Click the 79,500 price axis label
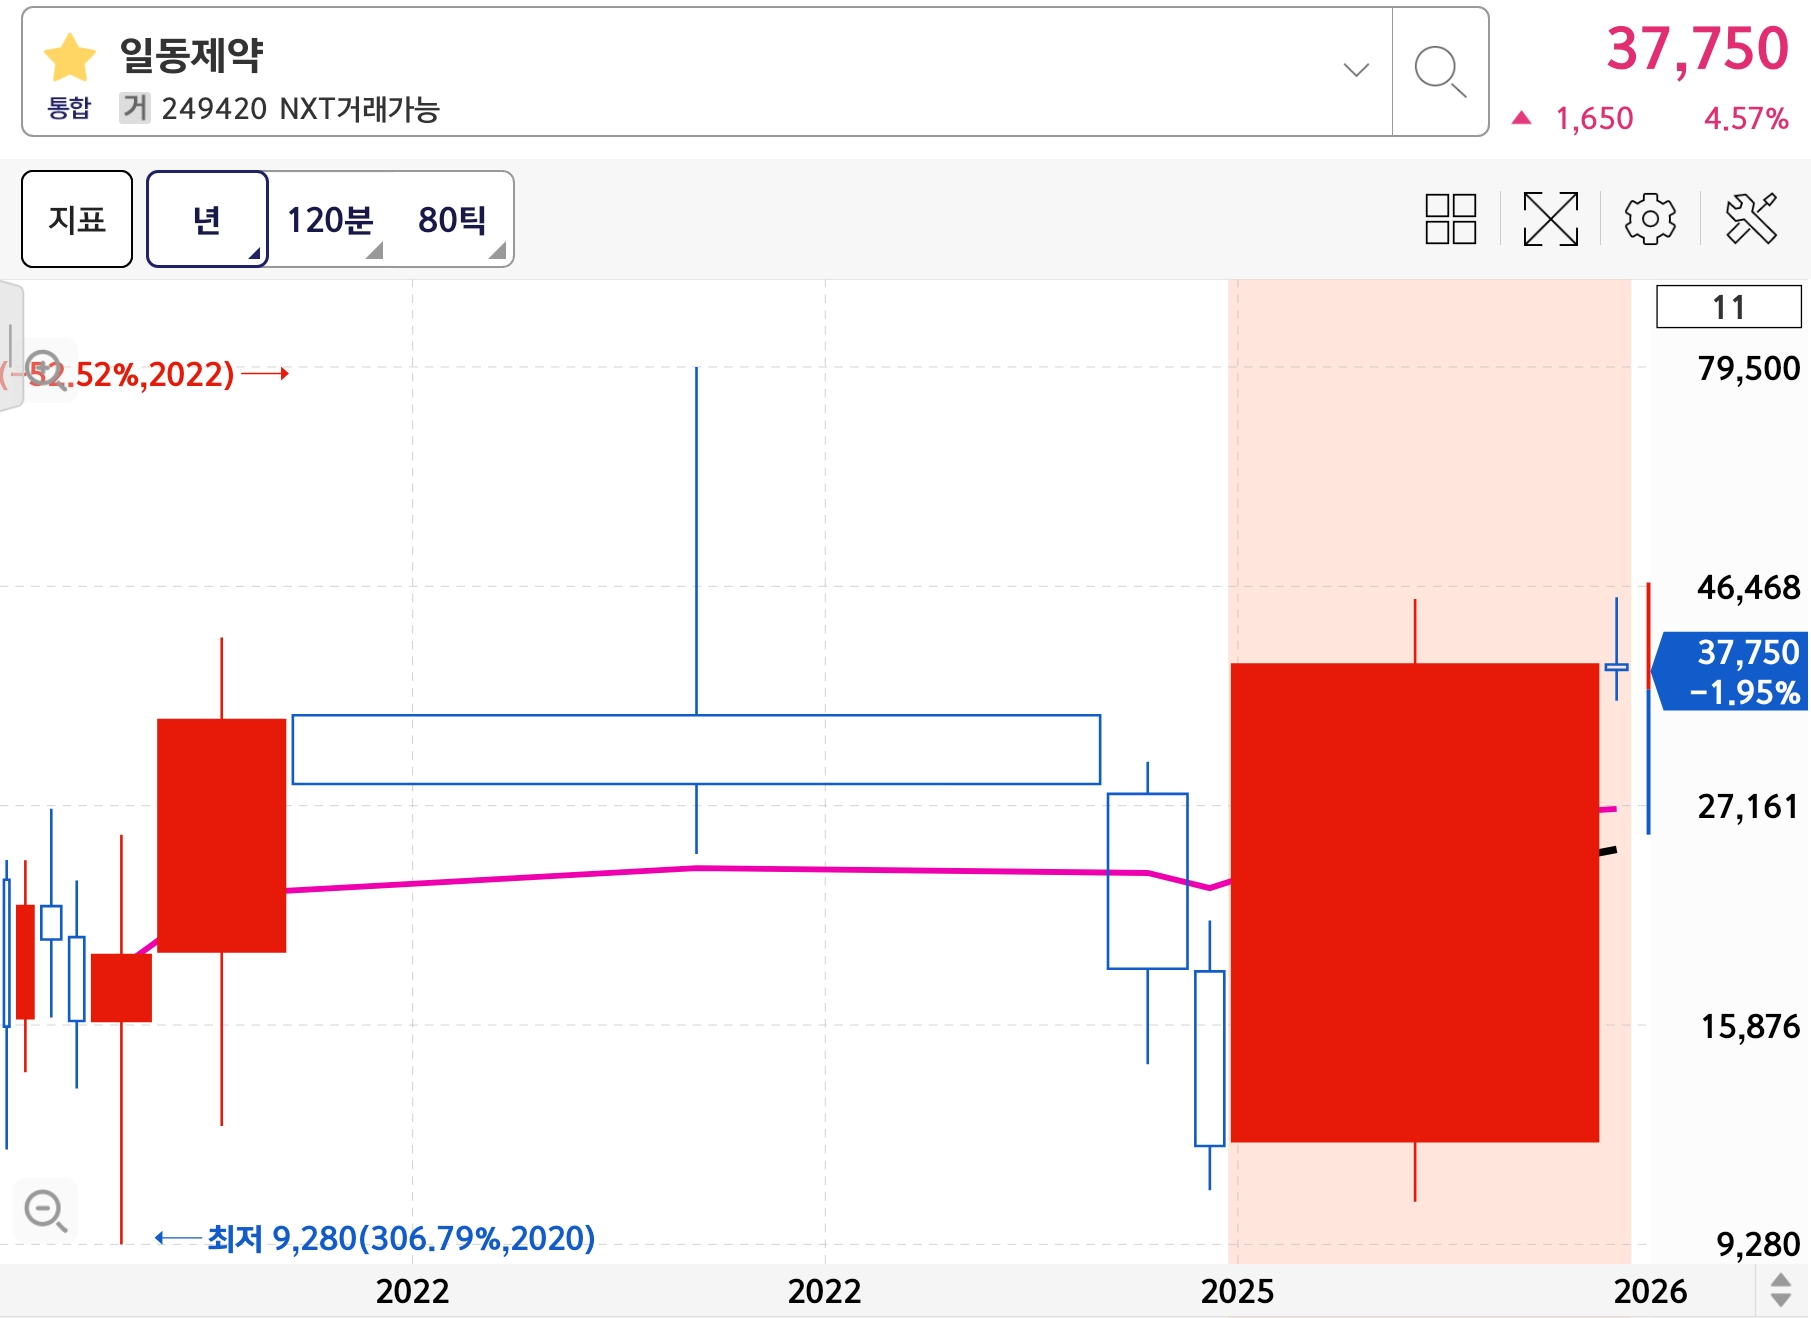 (x=1748, y=369)
